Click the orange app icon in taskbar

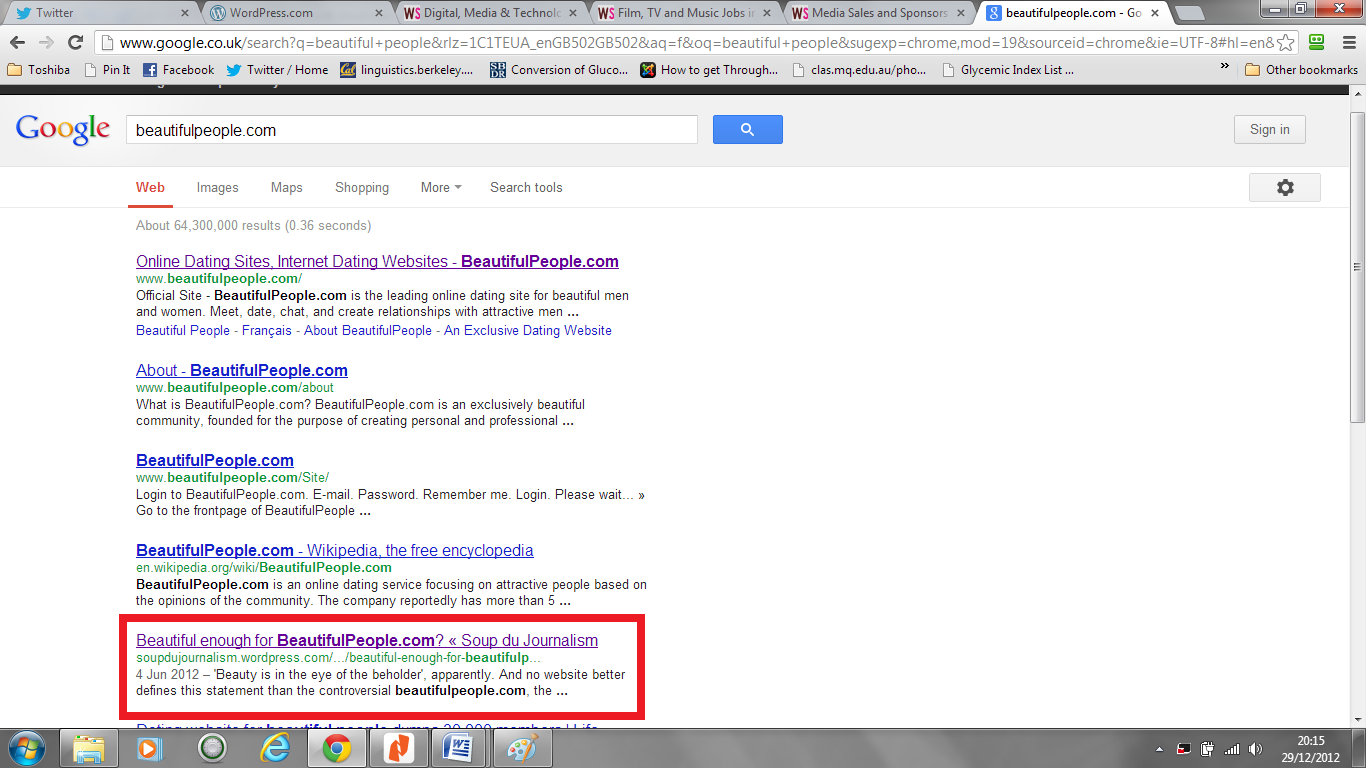[x=398, y=748]
